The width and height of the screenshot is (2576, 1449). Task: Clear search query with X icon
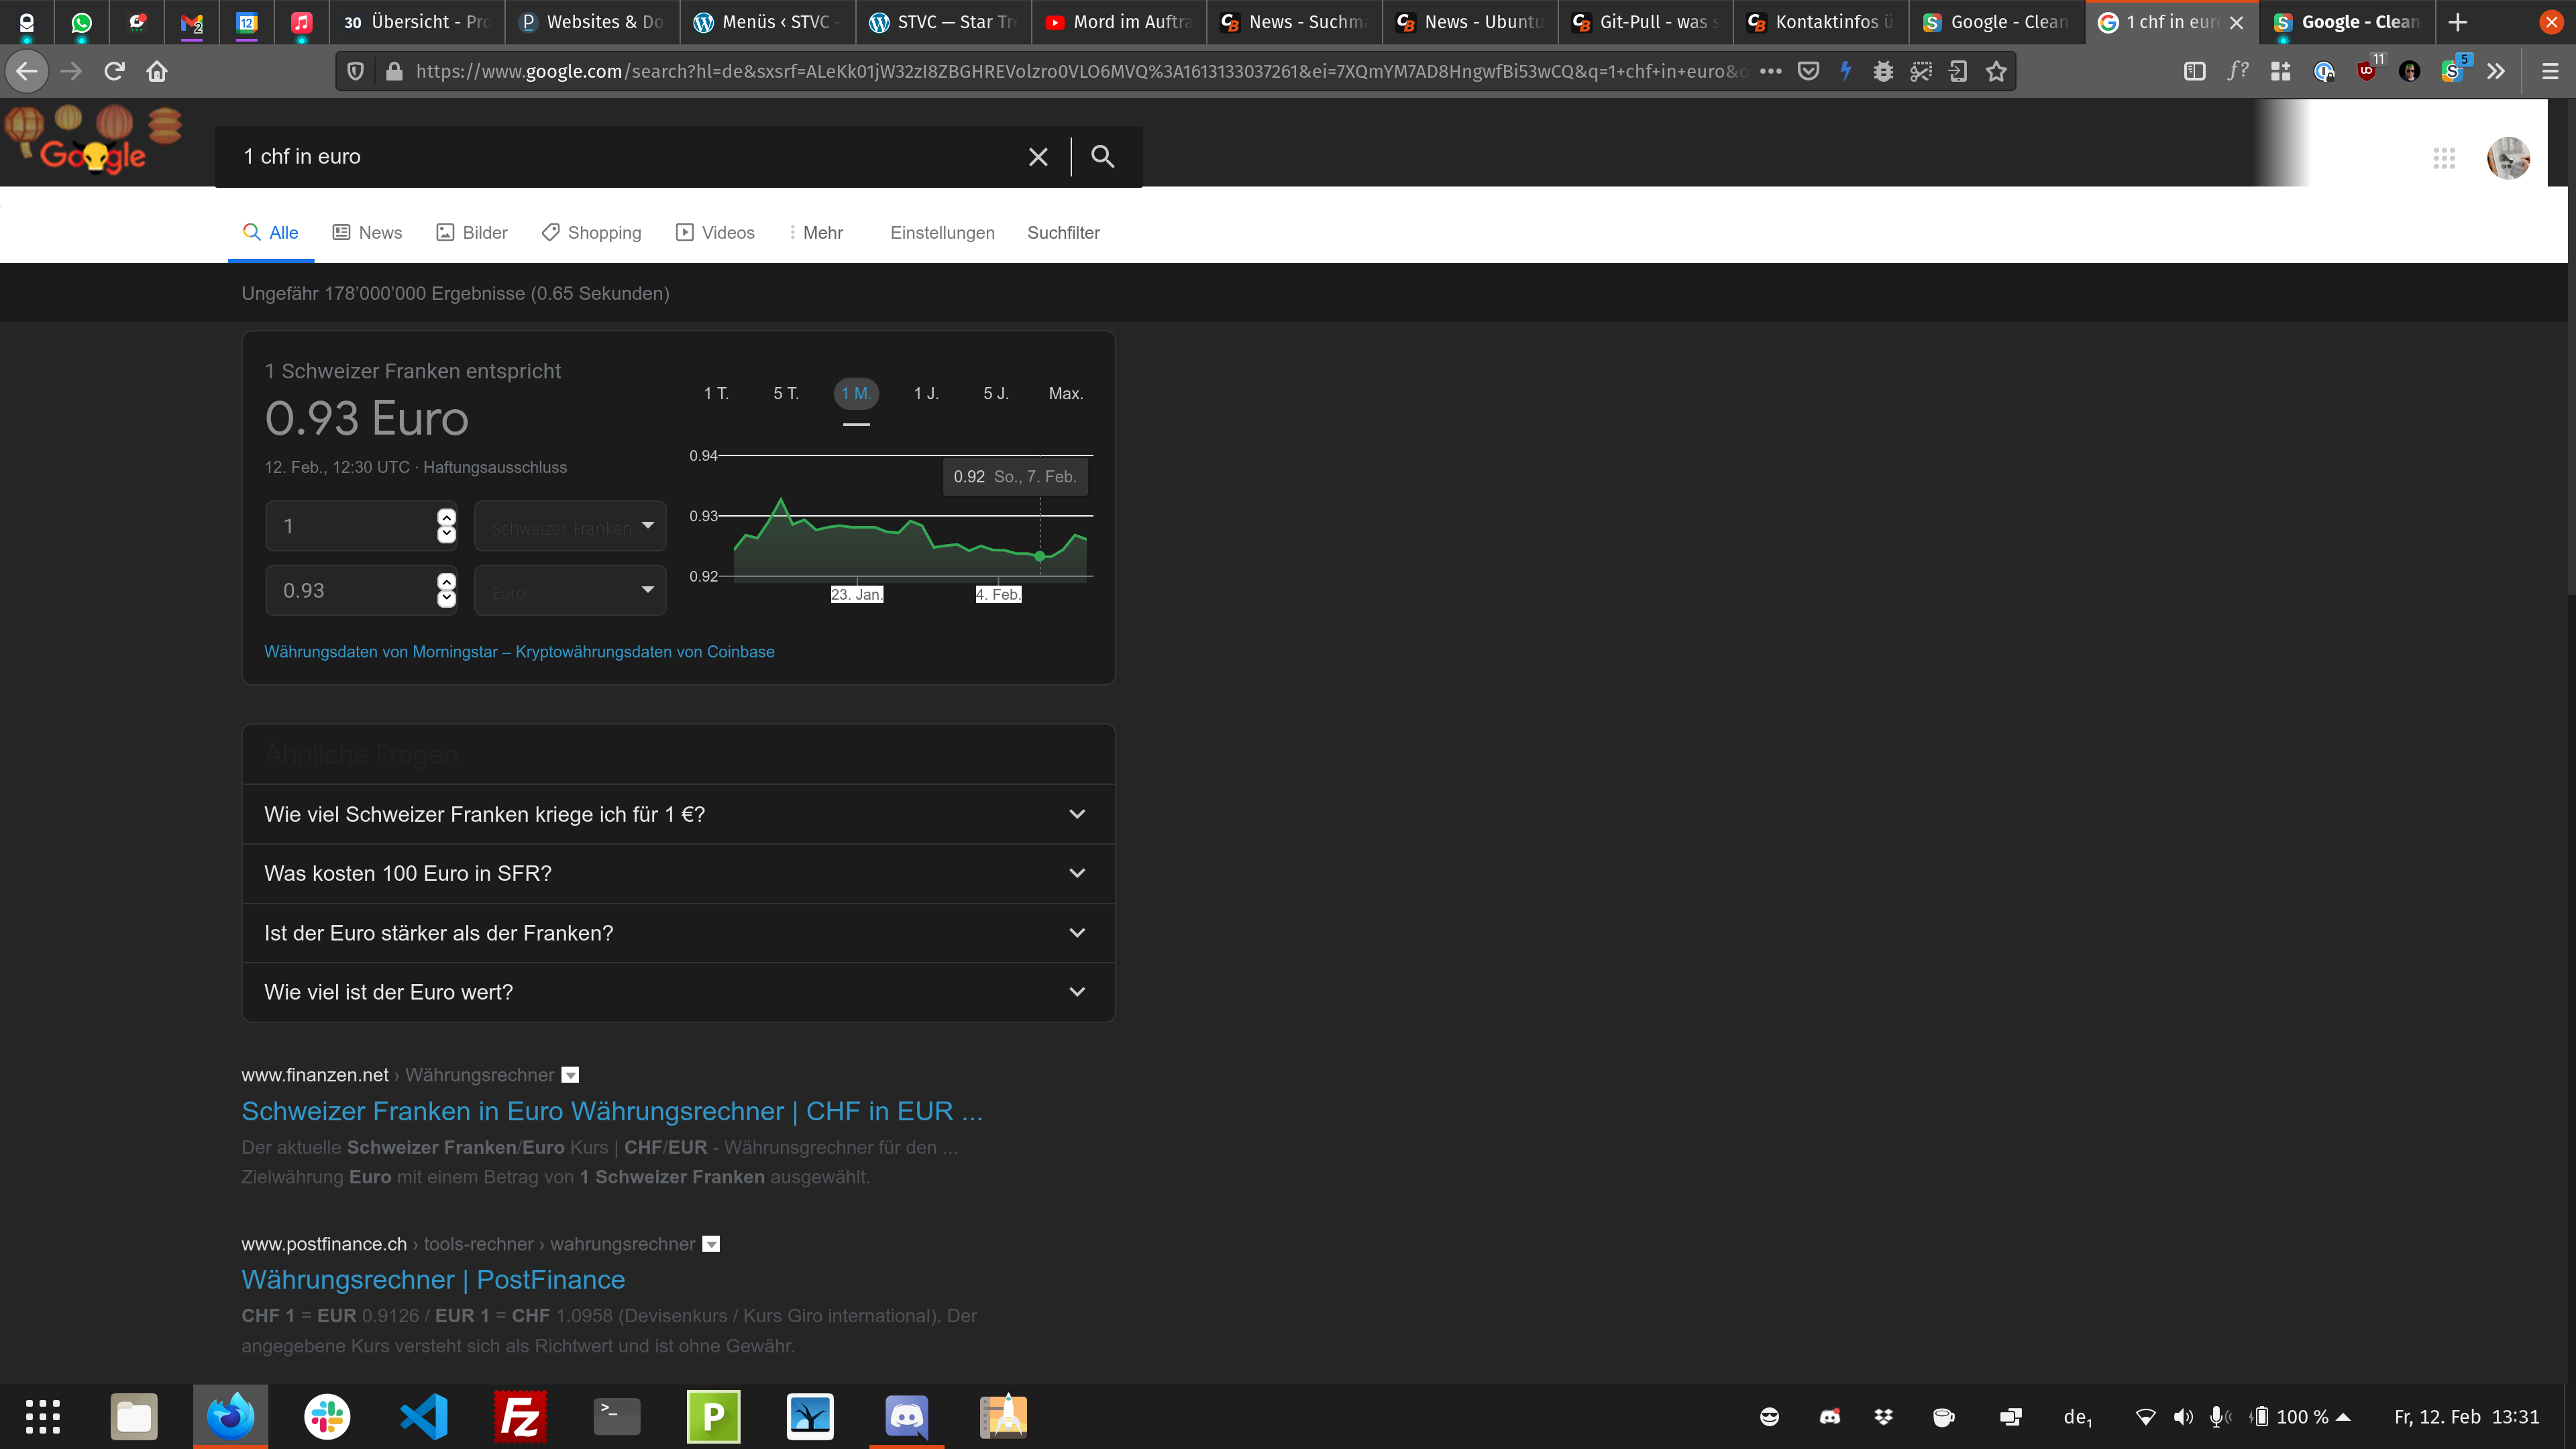(x=1038, y=157)
